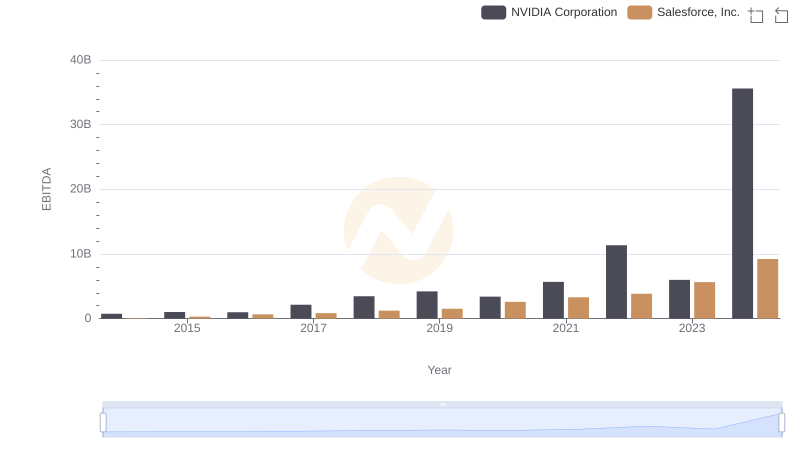Viewport: 800px width, 461px height.
Task: Click the 30B y-axis label
Action: (x=81, y=124)
